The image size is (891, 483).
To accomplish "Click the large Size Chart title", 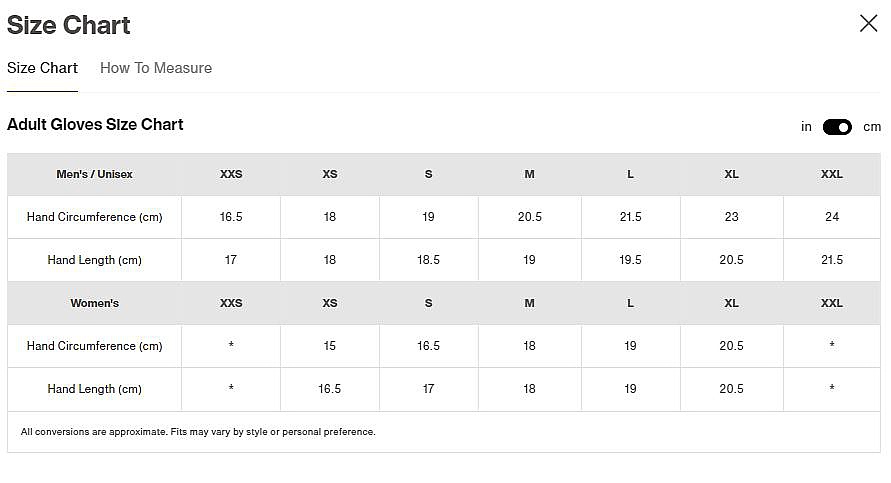I will 69,25.
